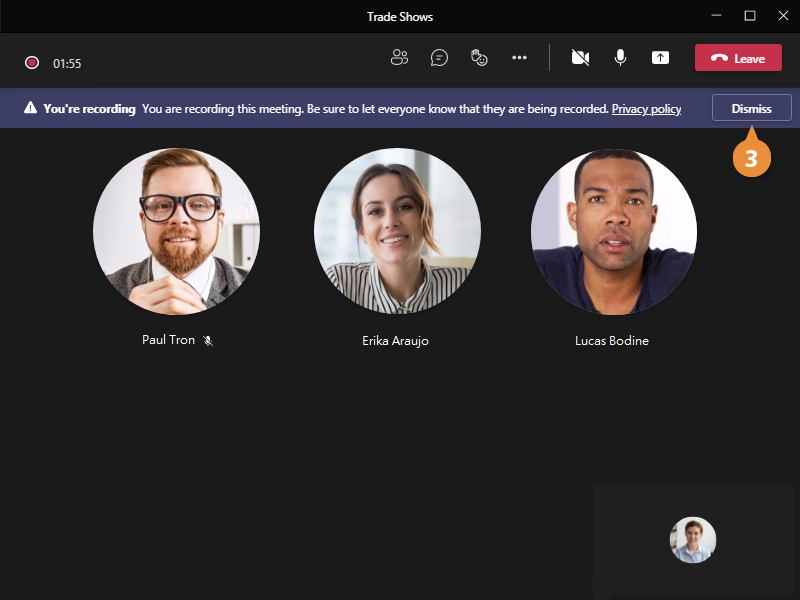Mute the microphone

pos(620,58)
